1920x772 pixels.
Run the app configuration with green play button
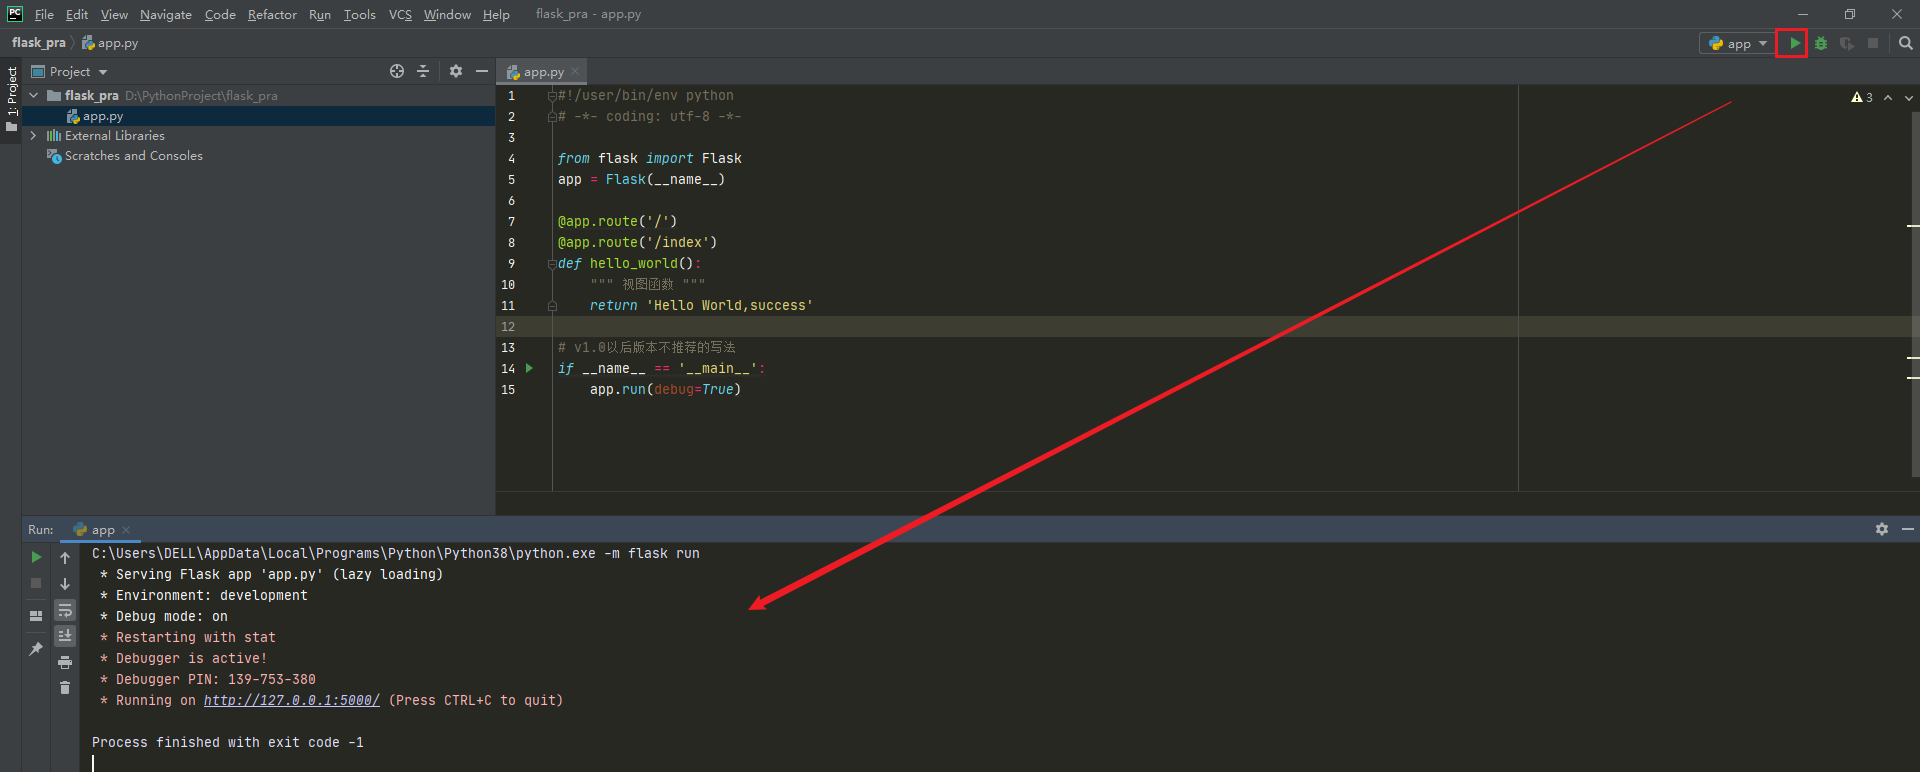coord(1795,43)
